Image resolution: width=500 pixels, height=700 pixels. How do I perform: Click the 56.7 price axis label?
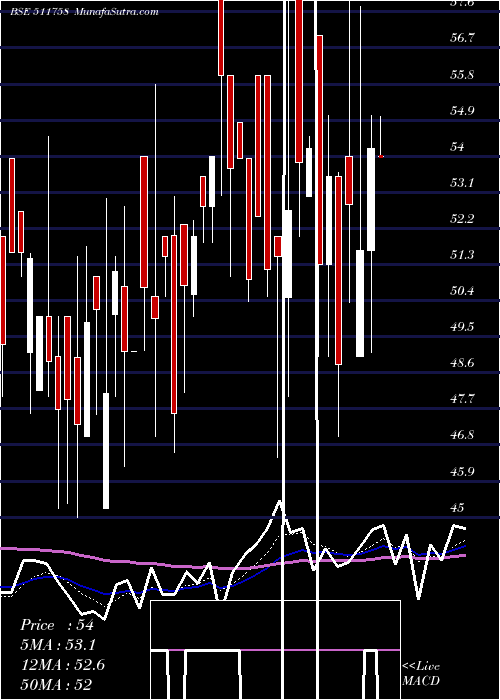[x=464, y=38]
